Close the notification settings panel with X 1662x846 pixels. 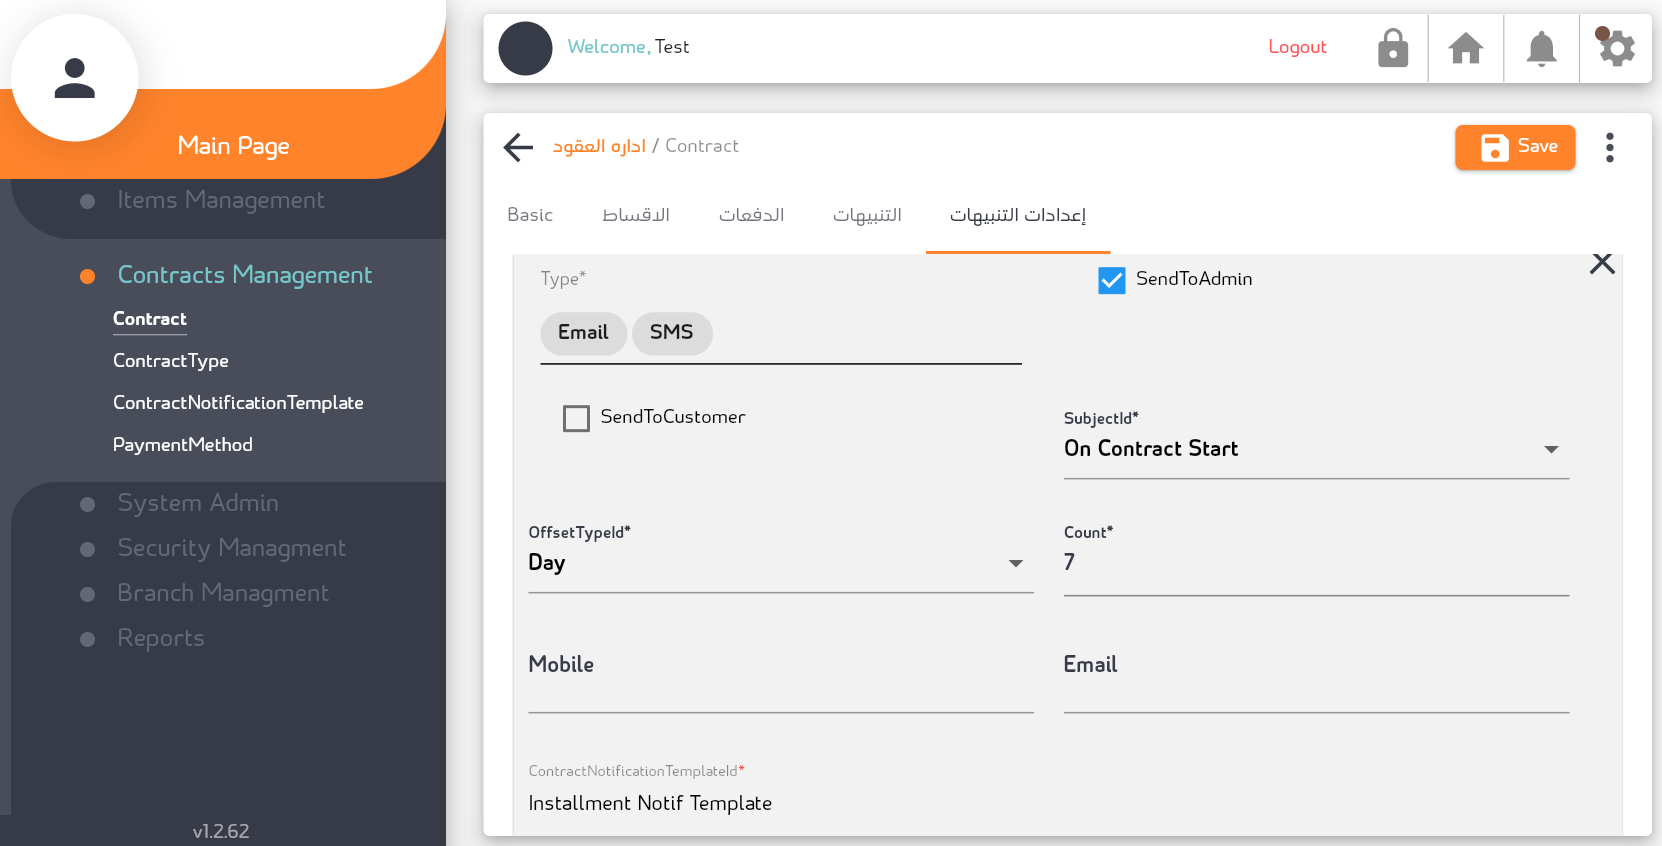pyautogui.click(x=1602, y=264)
